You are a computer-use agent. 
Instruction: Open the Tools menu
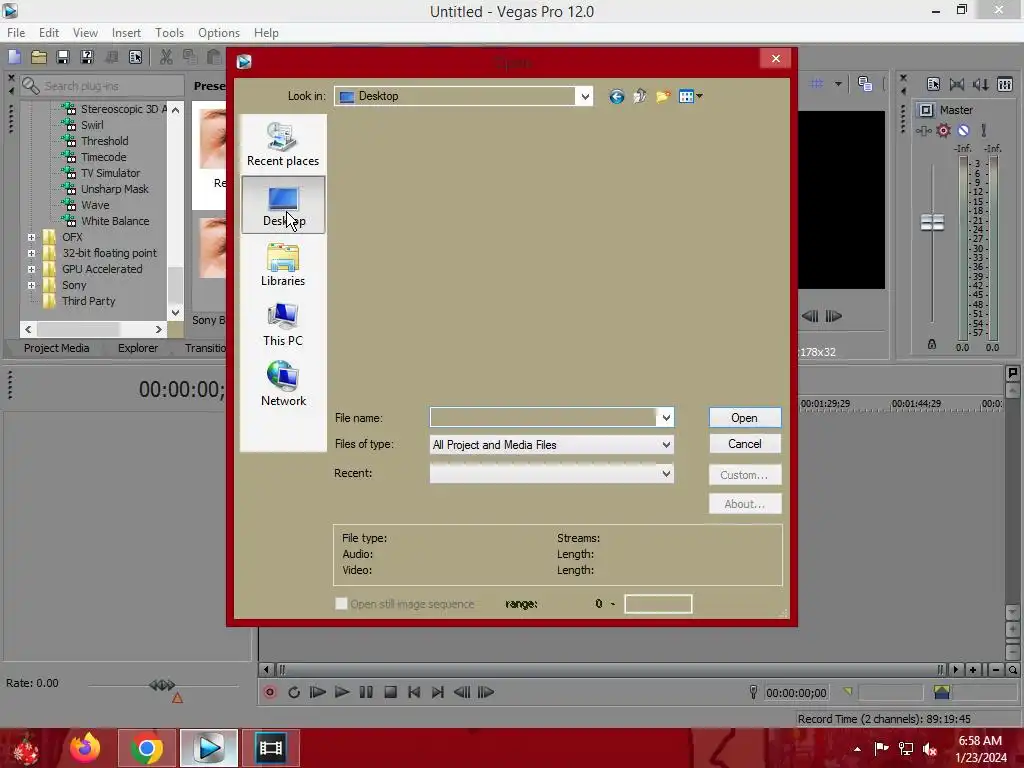pyautogui.click(x=169, y=33)
